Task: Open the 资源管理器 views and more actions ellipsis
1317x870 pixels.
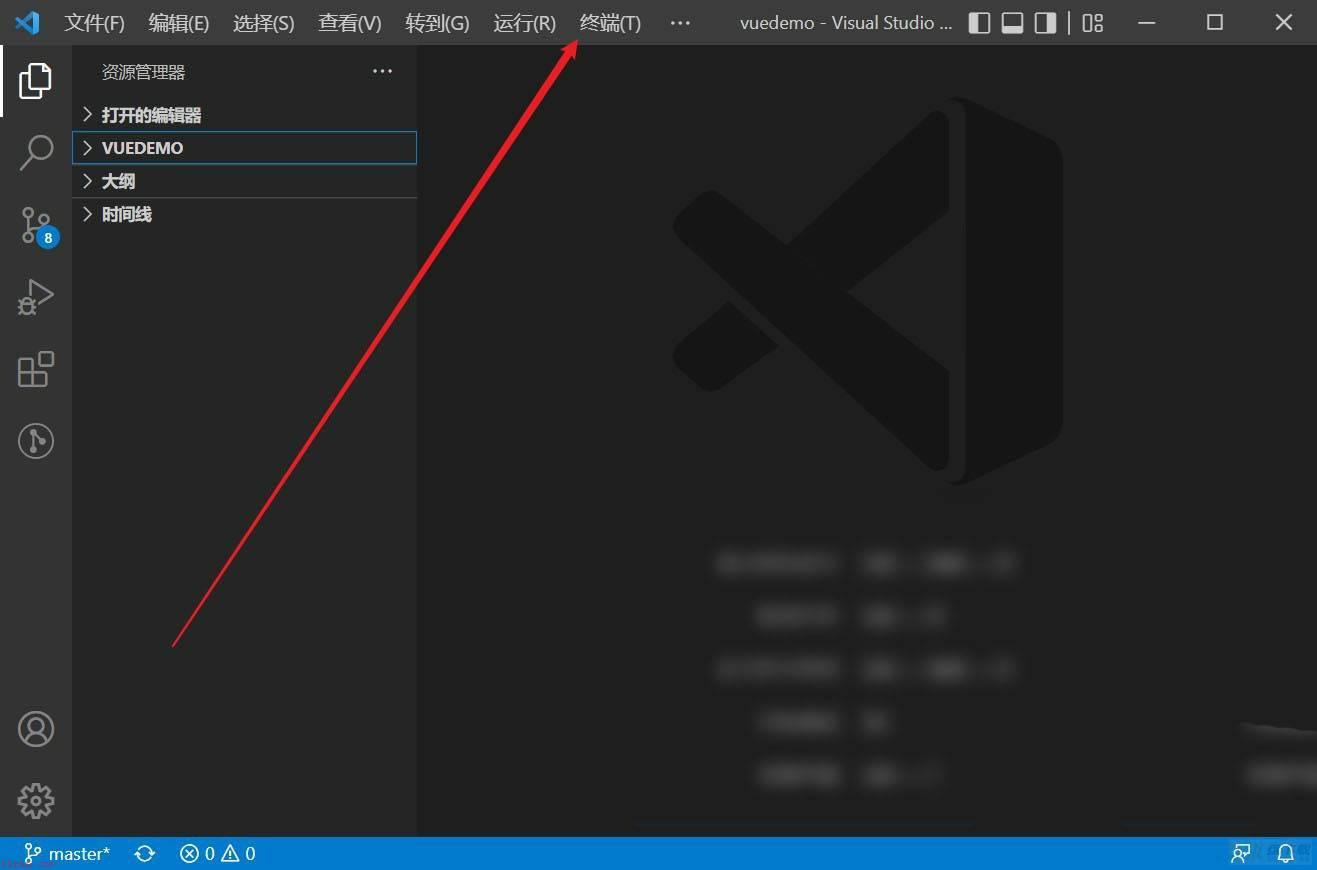Action: pos(382,71)
